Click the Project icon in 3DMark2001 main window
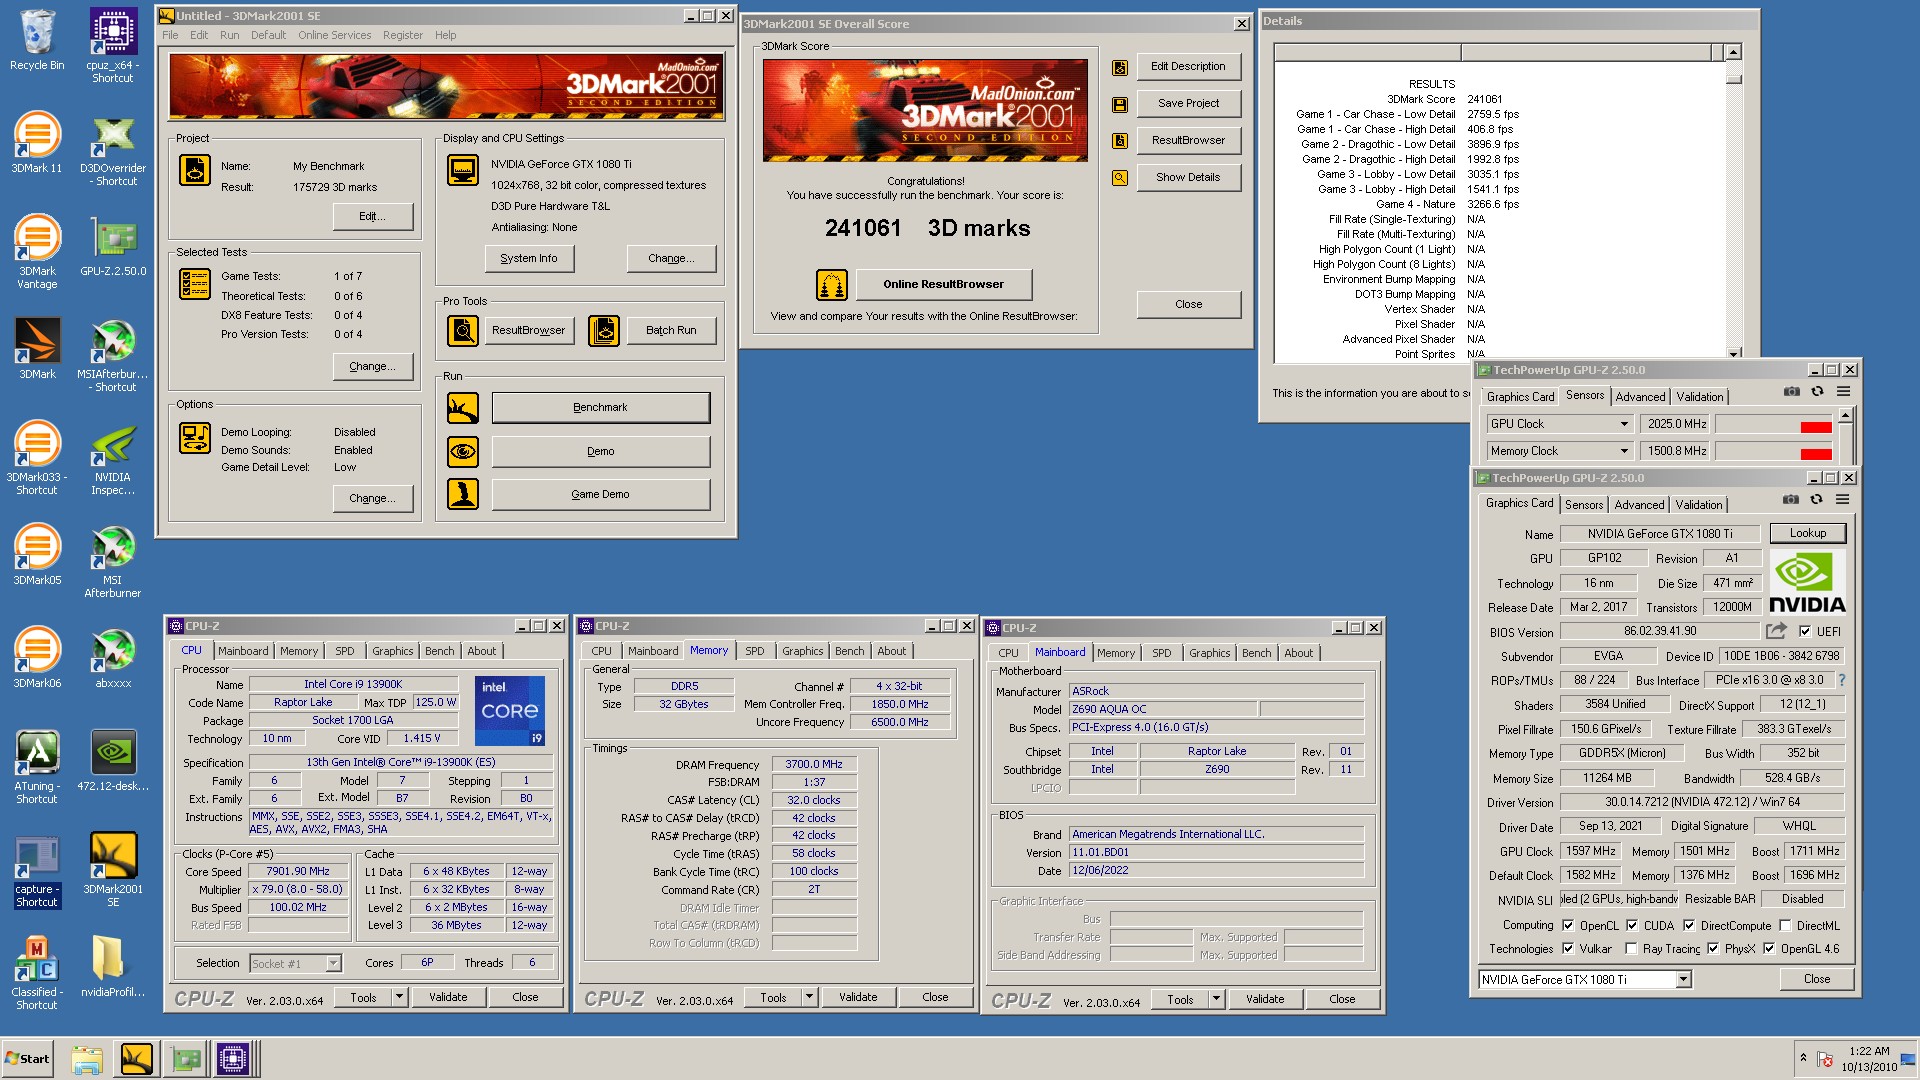The height and width of the screenshot is (1080, 1920). [195, 170]
